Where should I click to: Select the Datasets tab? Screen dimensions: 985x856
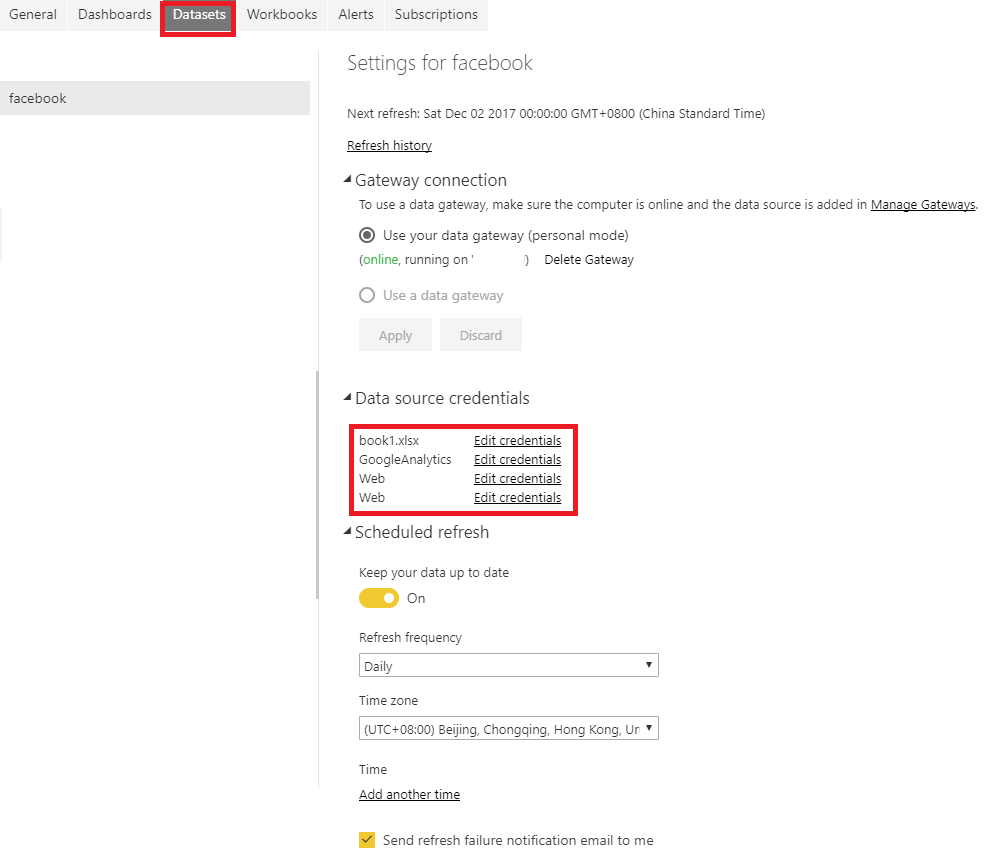[199, 14]
